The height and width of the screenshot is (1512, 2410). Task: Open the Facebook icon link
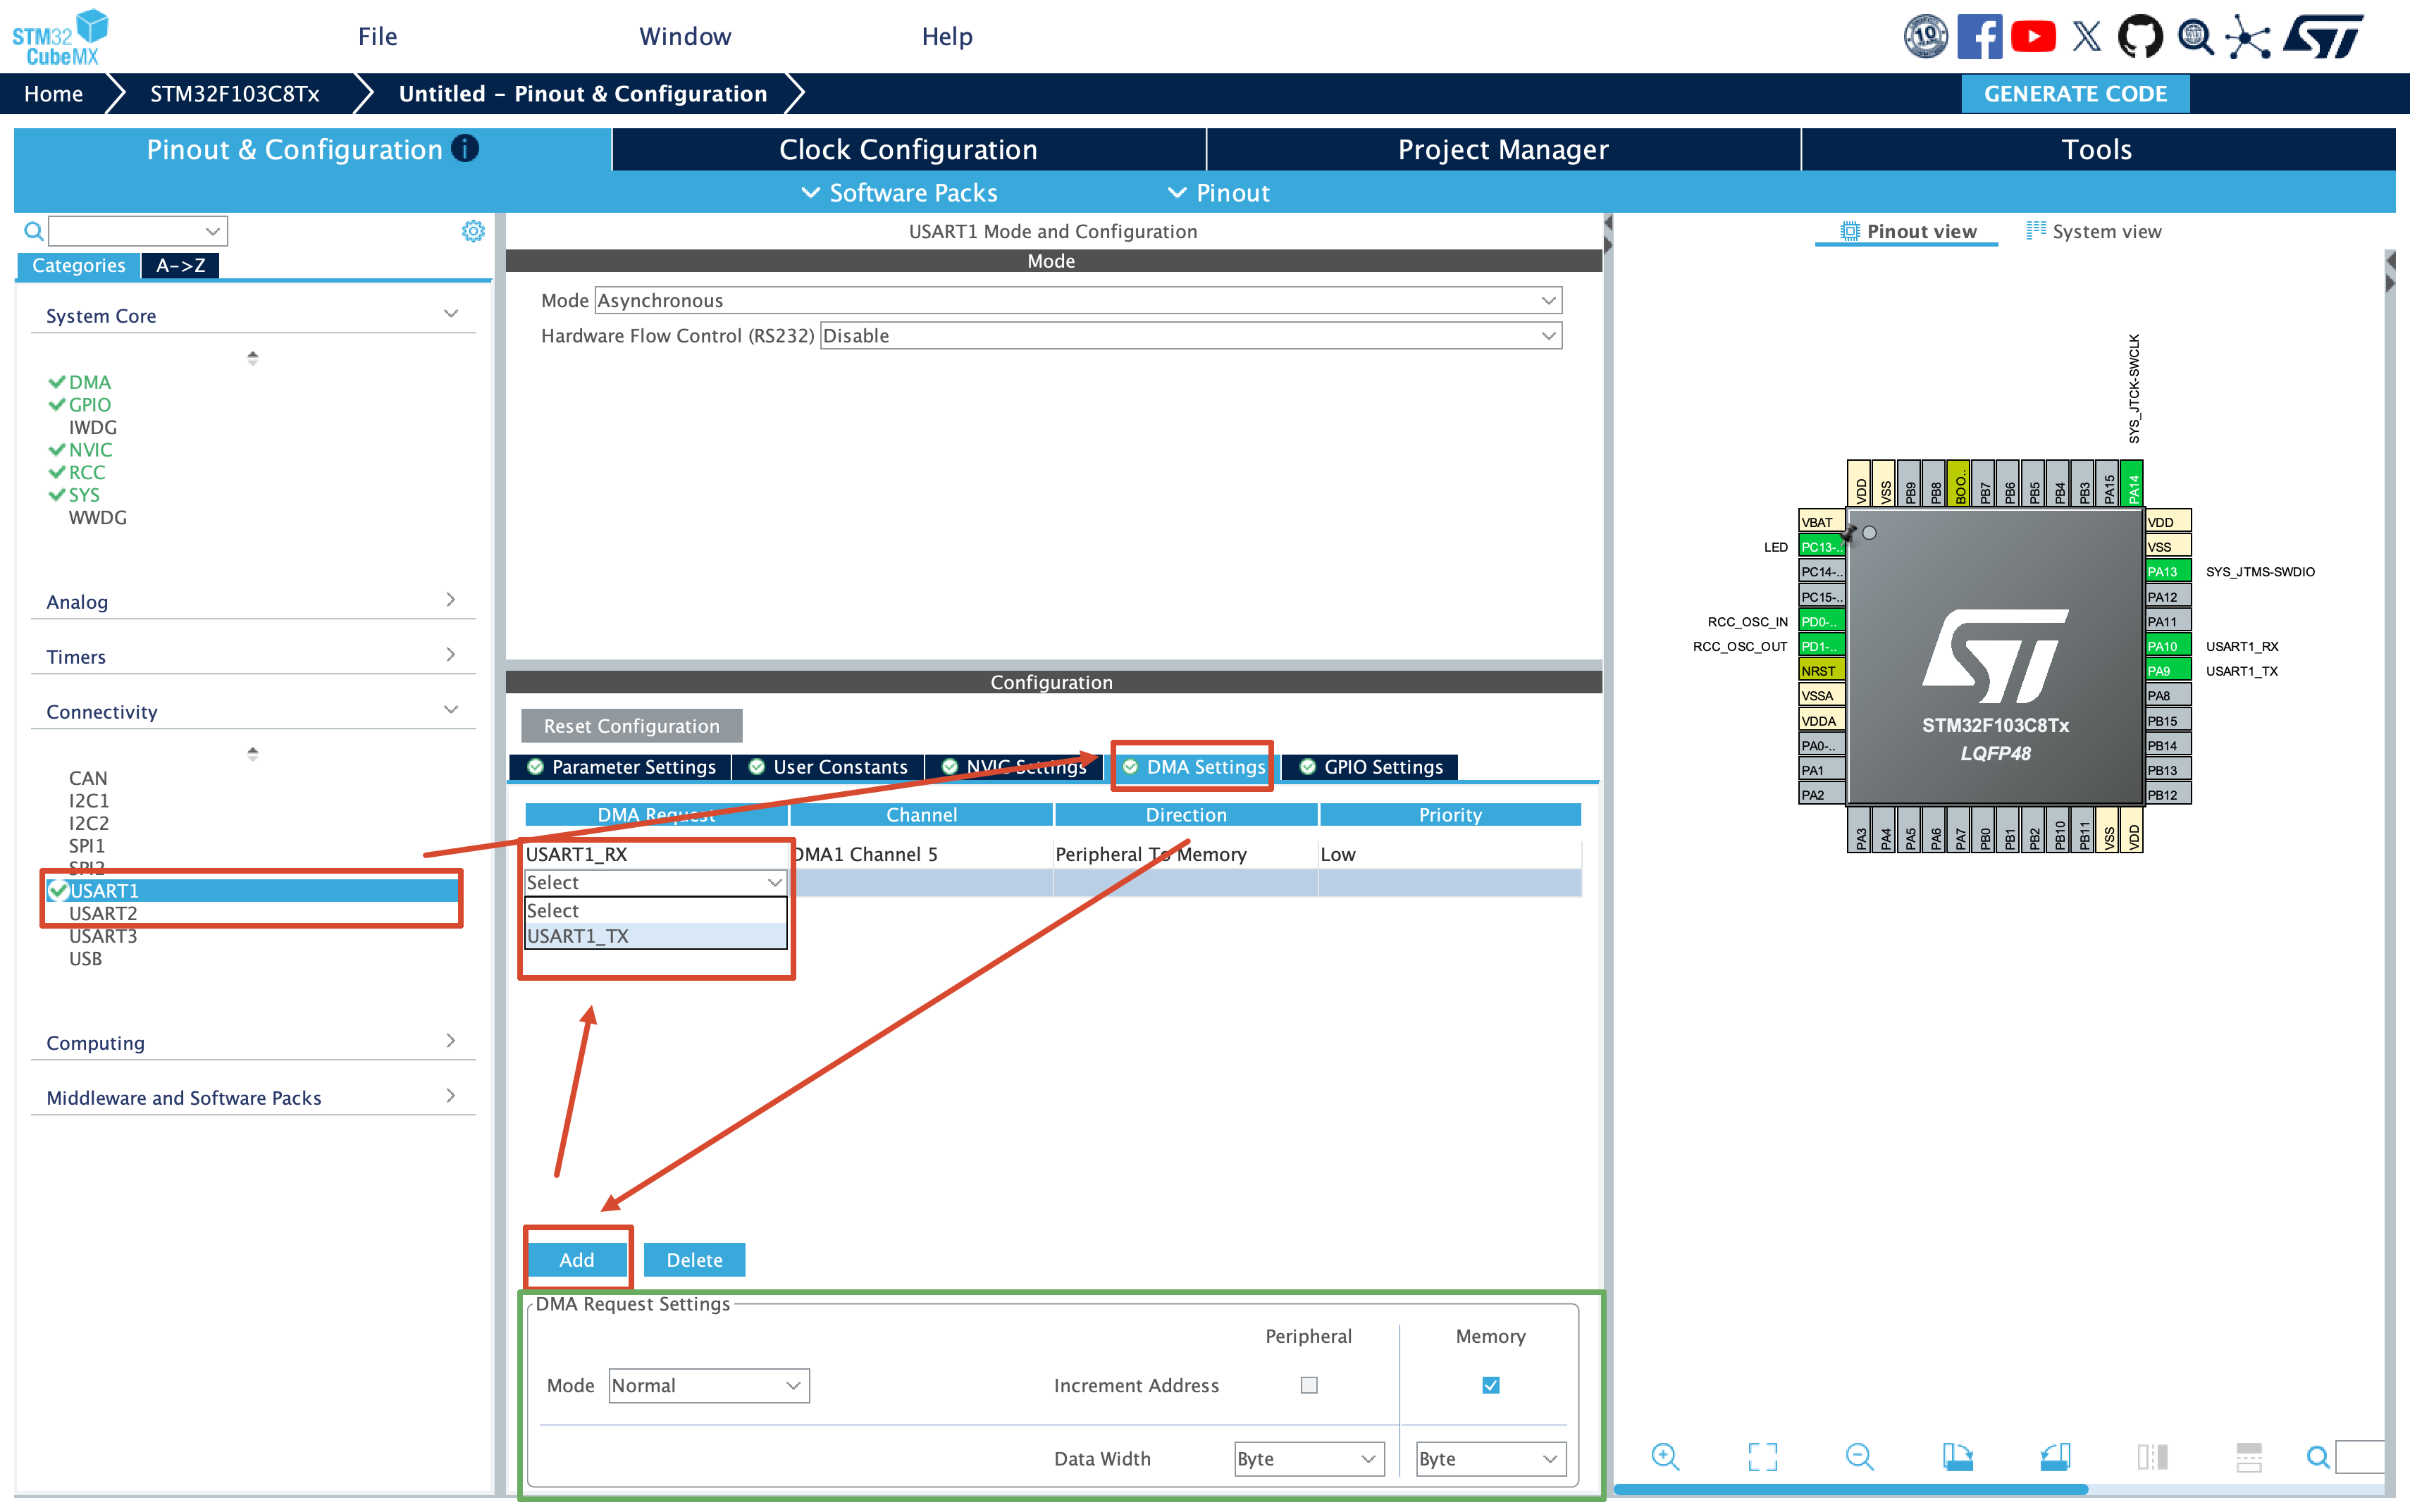(x=1979, y=37)
